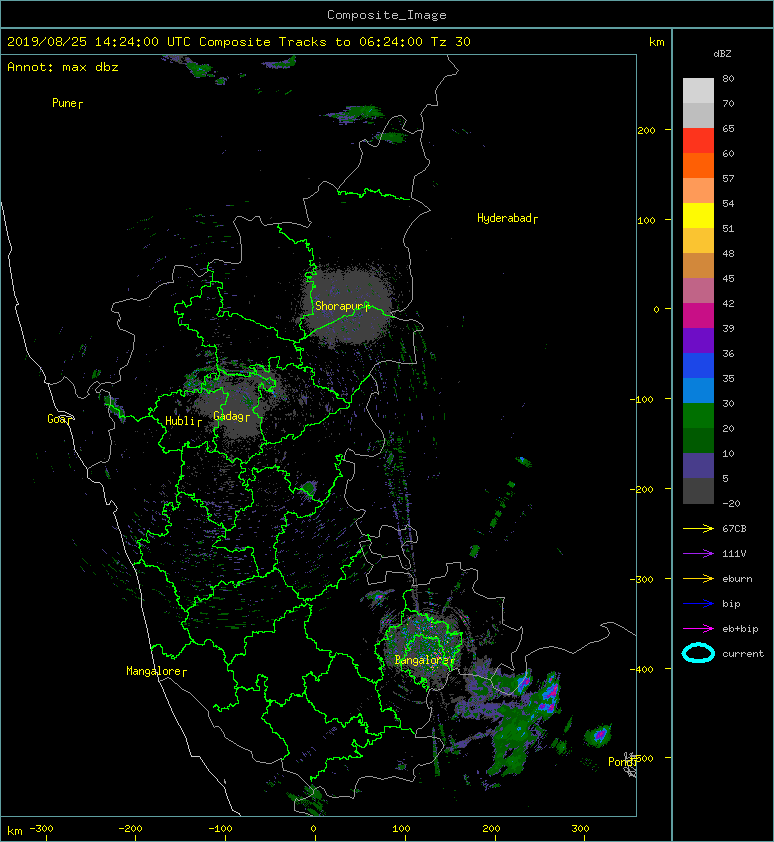The width and height of the screenshot is (774, 842).
Task: Click the 67CB legend label text
Action: pos(734,529)
